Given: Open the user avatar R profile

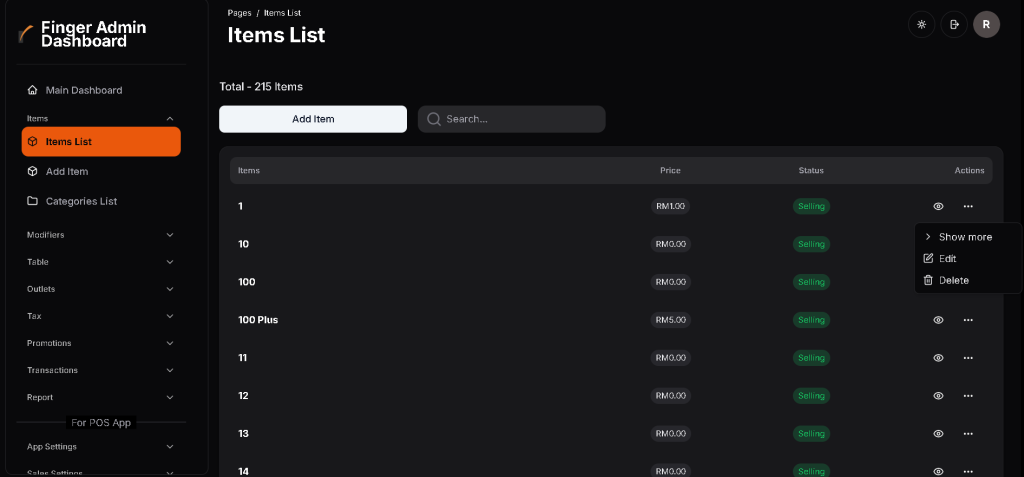Looking at the screenshot, I should (987, 24).
